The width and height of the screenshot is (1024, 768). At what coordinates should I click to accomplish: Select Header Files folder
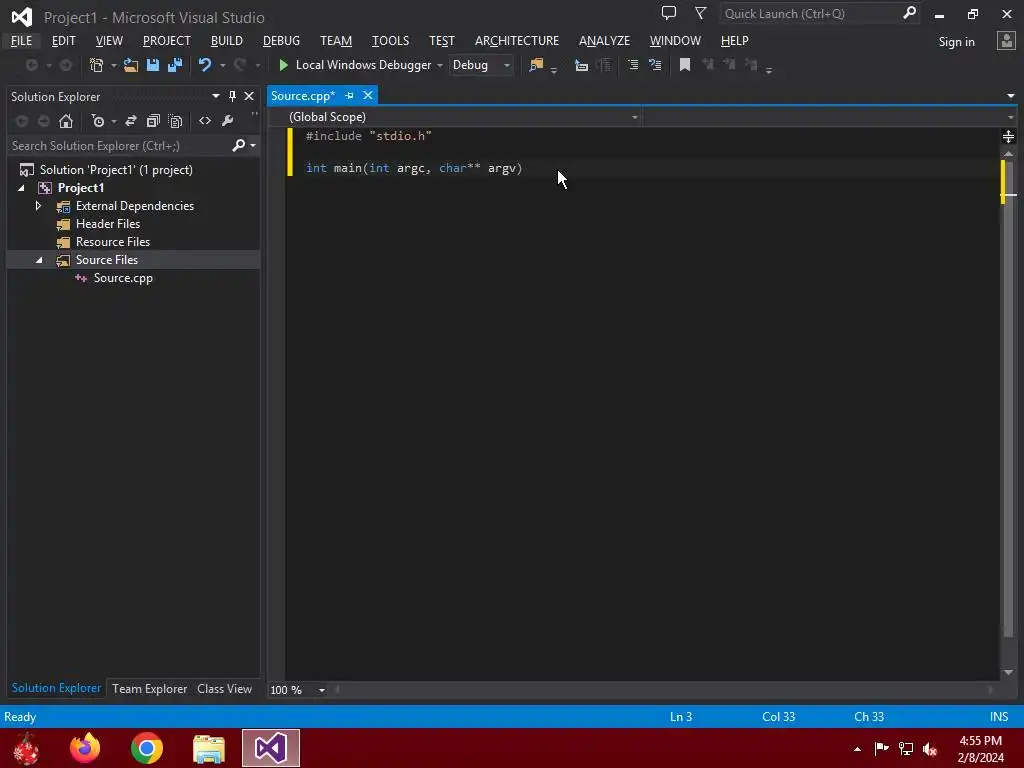pyautogui.click(x=108, y=224)
